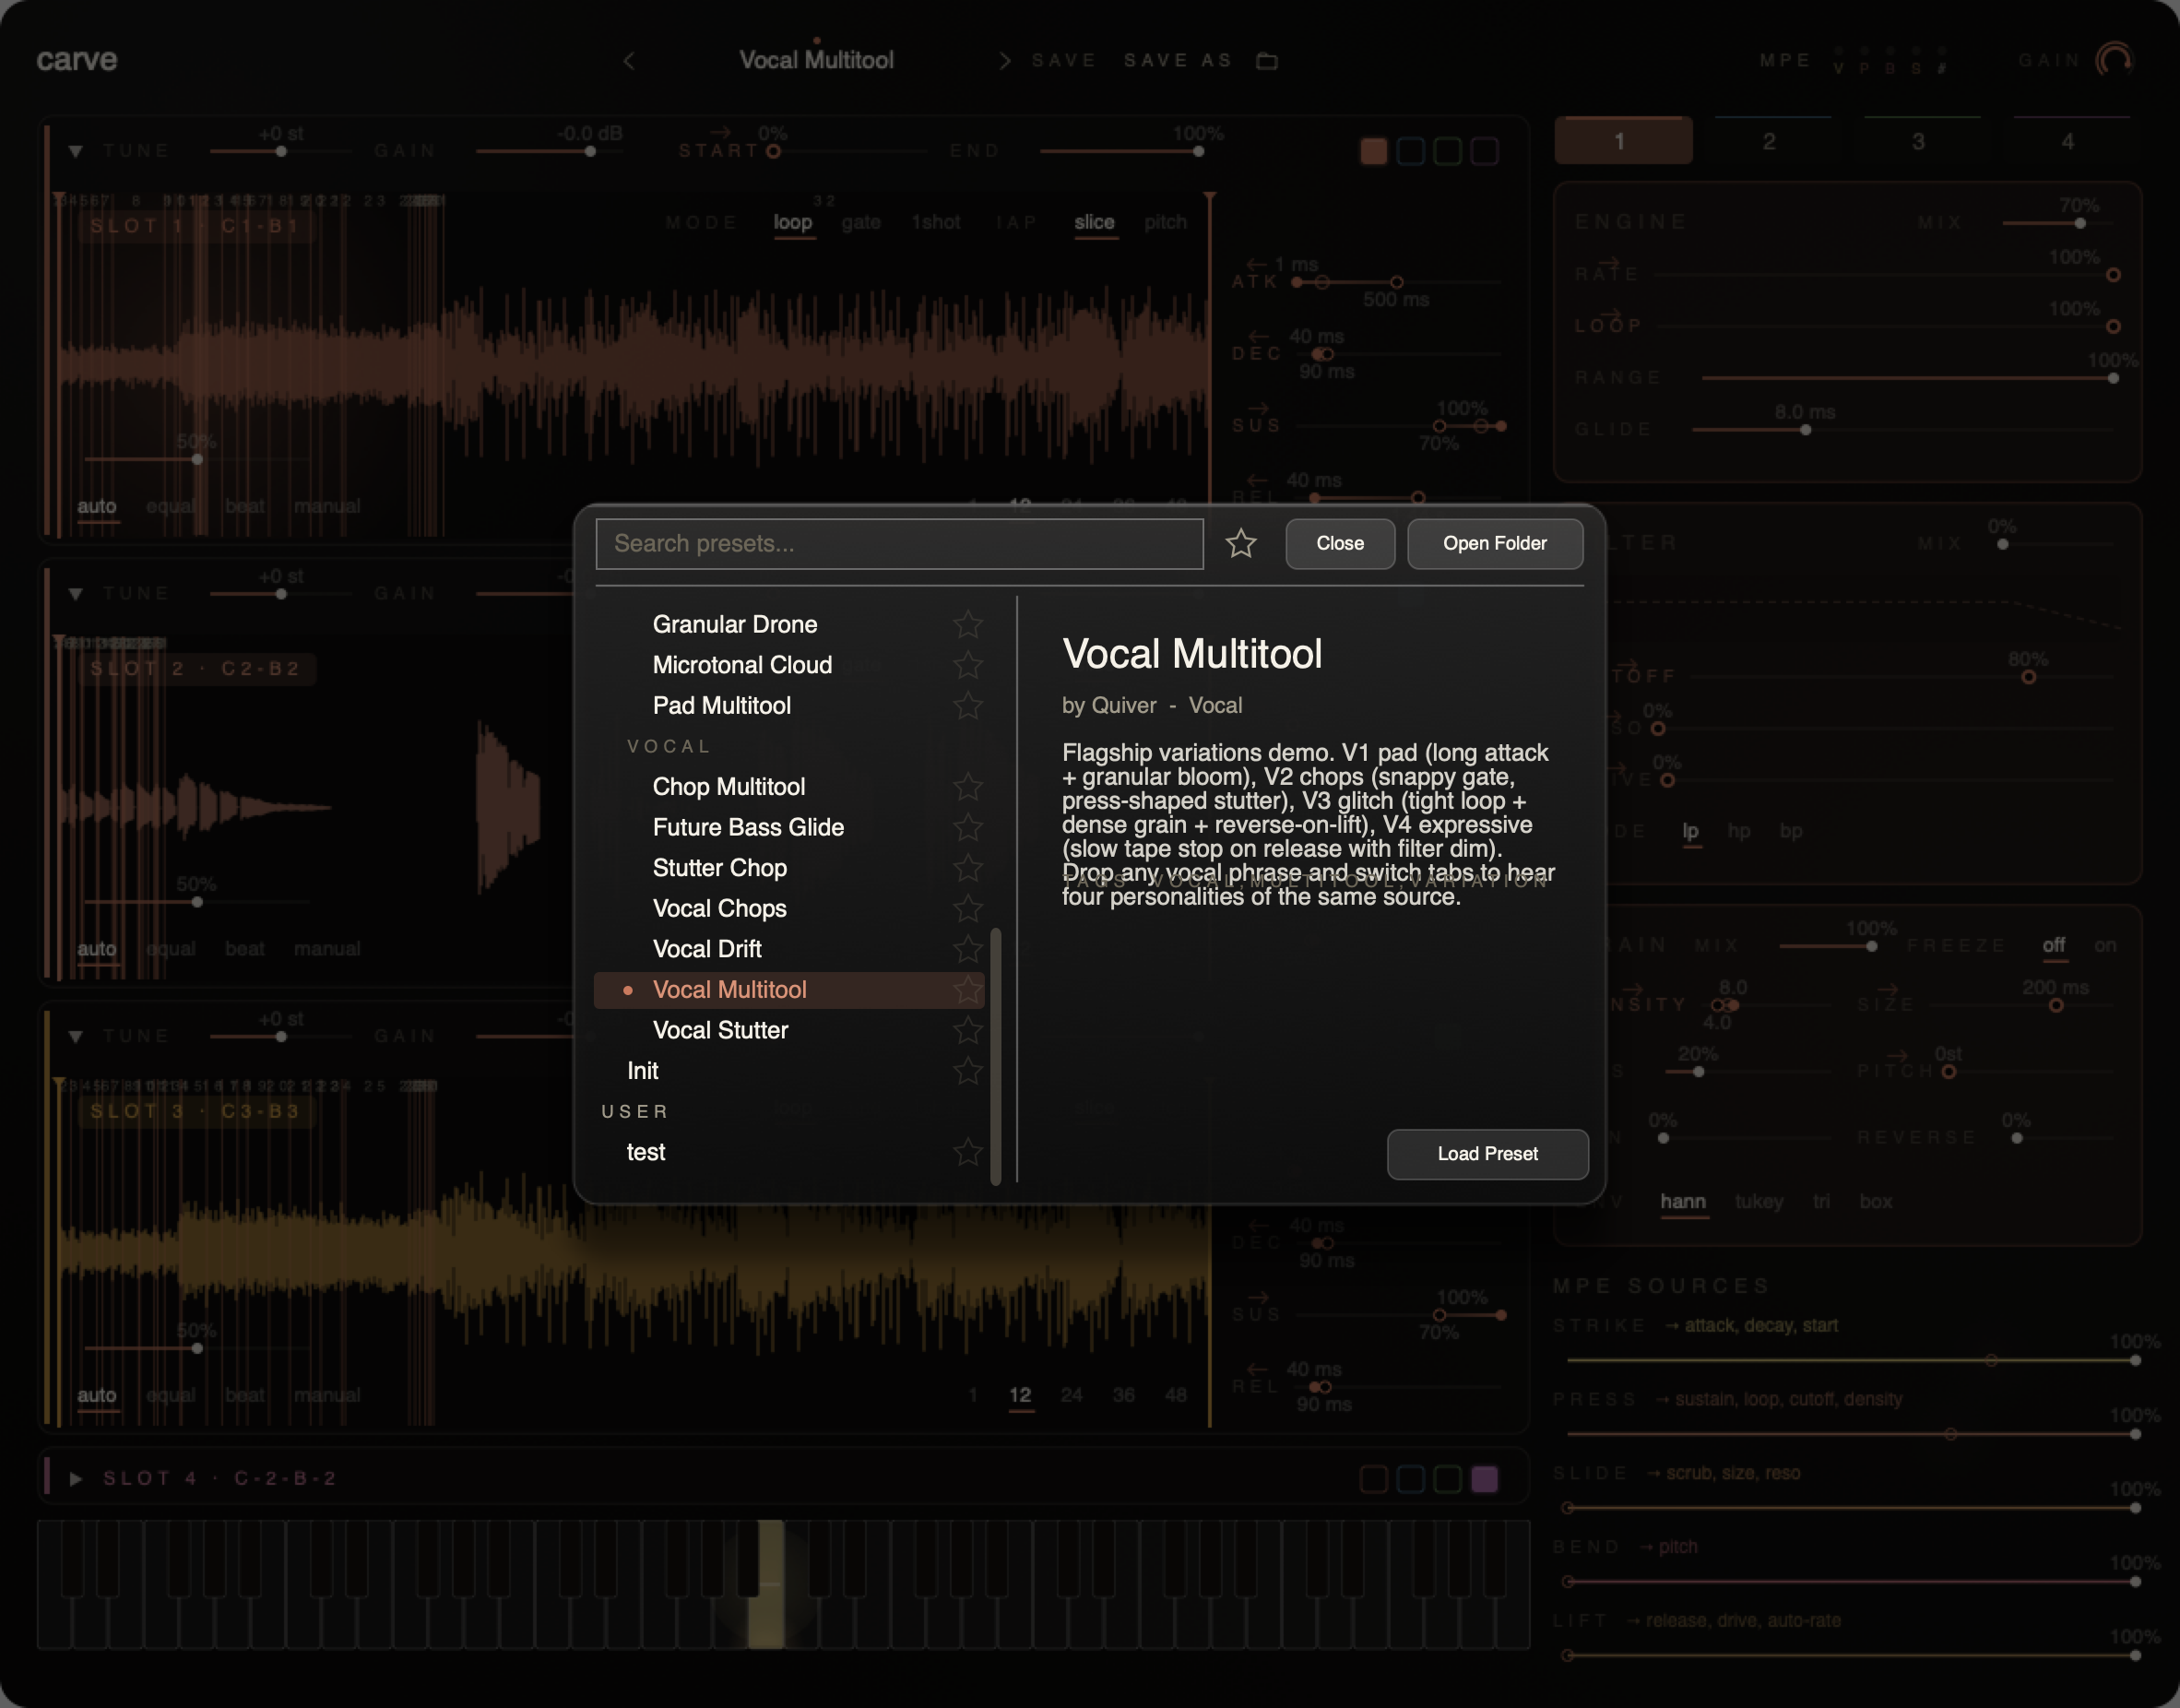Select Vocal Drift preset
Image resolution: width=2180 pixels, height=1708 pixels.
[x=707, y=949]
